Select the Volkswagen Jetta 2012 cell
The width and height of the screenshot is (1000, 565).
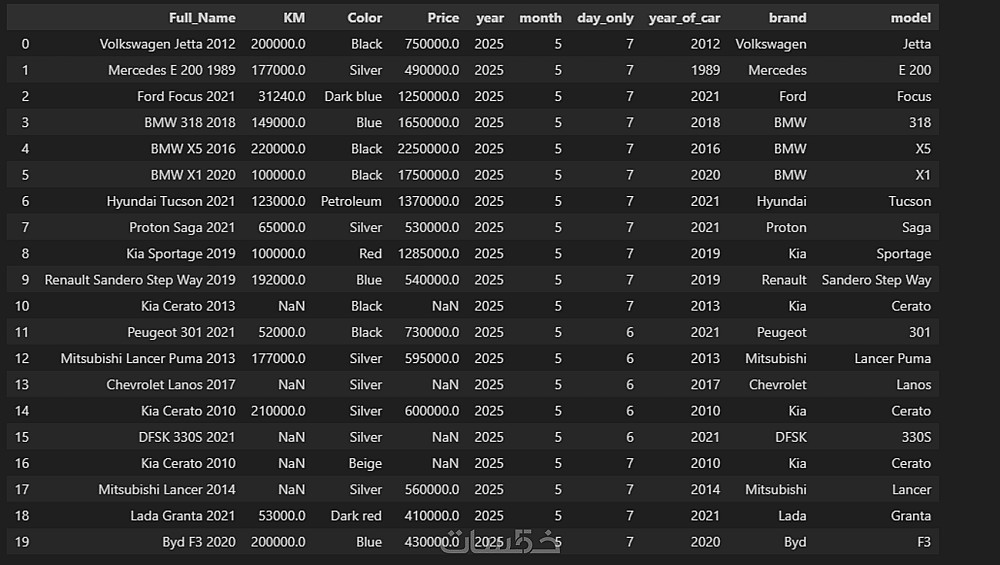167,44
